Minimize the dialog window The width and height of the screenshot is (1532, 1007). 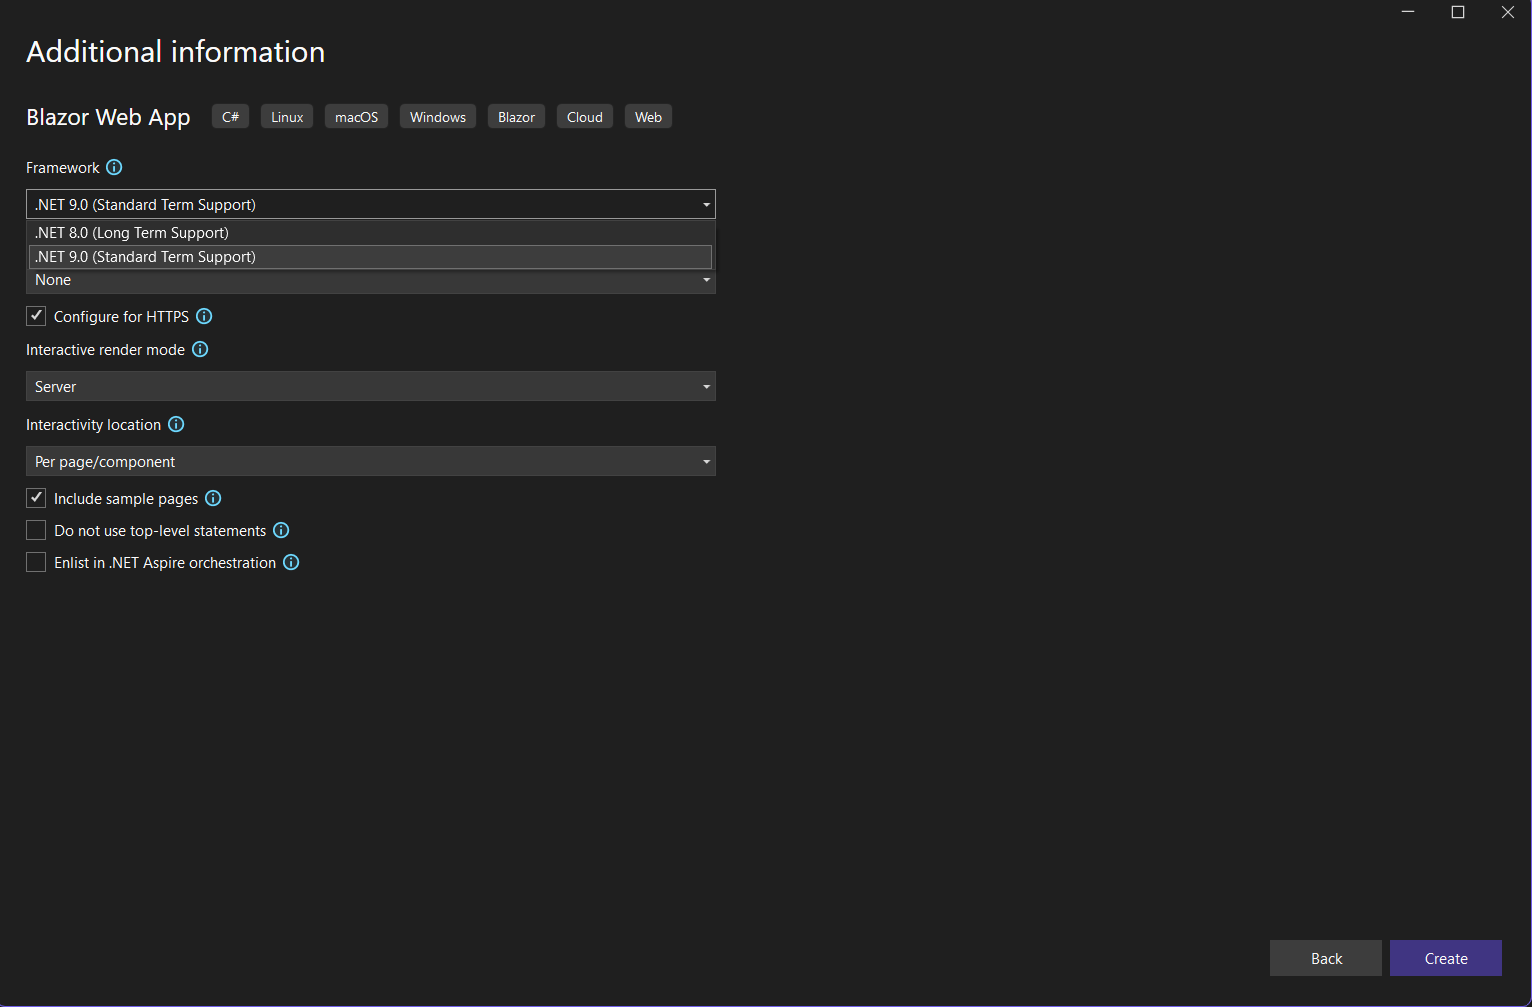(x=1408, y=12)
